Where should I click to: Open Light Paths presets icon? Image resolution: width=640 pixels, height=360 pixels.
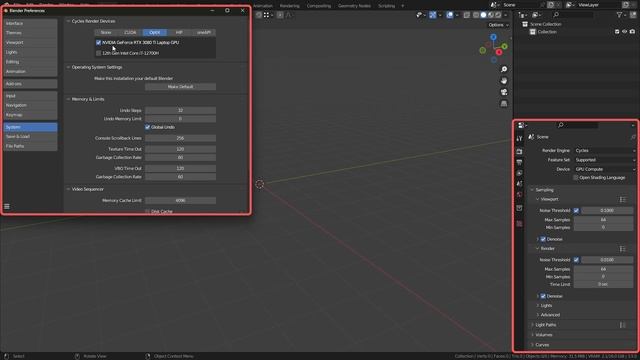(x=622, y=325)
